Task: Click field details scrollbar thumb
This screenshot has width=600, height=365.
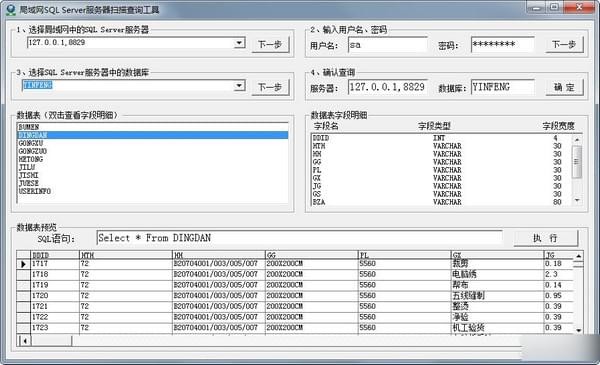Action: [577, 161]
